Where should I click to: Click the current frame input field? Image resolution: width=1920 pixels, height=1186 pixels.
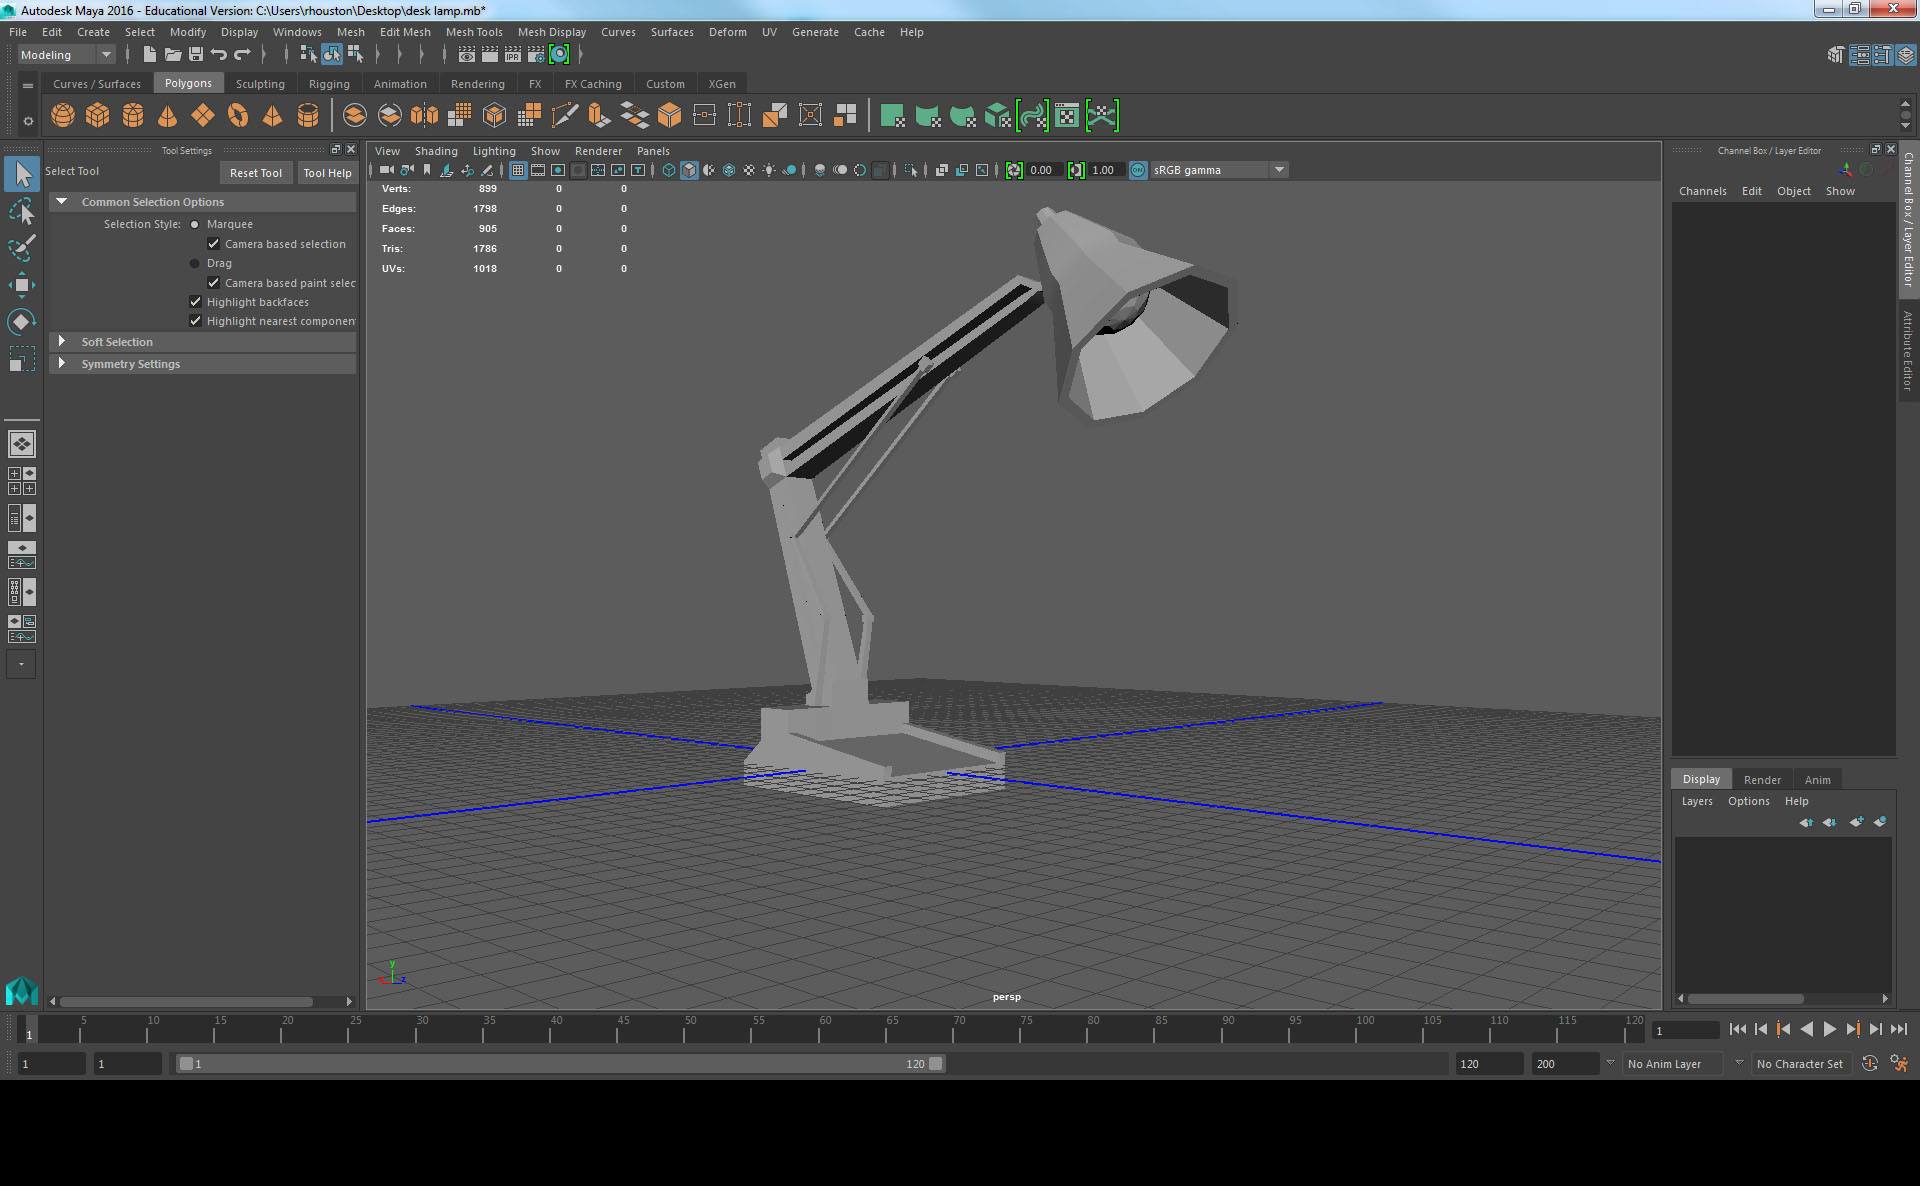point(1685,1030)
